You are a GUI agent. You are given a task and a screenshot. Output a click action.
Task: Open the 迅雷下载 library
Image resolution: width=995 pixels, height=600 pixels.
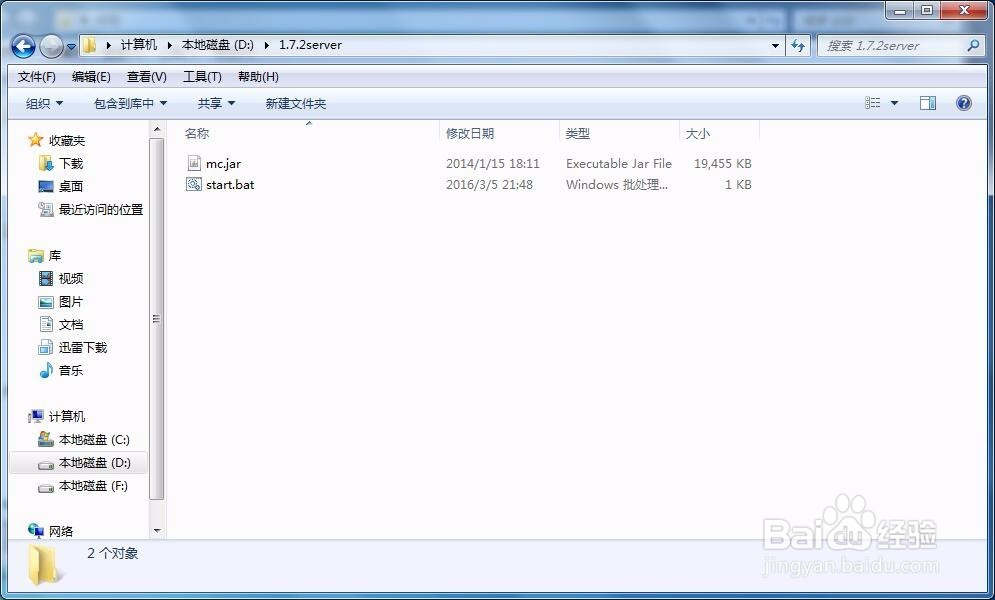(x=83, y=347)
